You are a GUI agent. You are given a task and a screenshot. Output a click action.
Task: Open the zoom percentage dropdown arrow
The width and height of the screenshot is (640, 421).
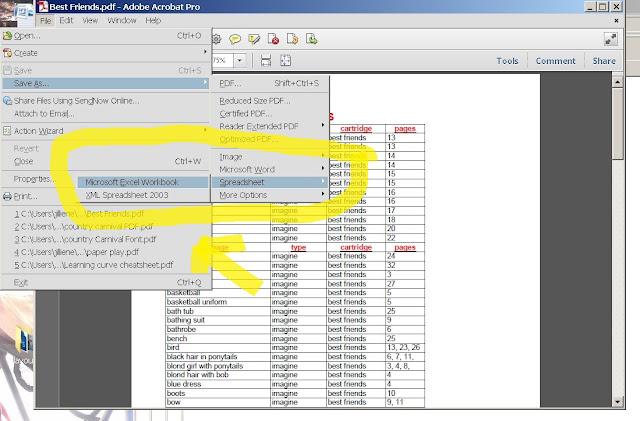240,61
